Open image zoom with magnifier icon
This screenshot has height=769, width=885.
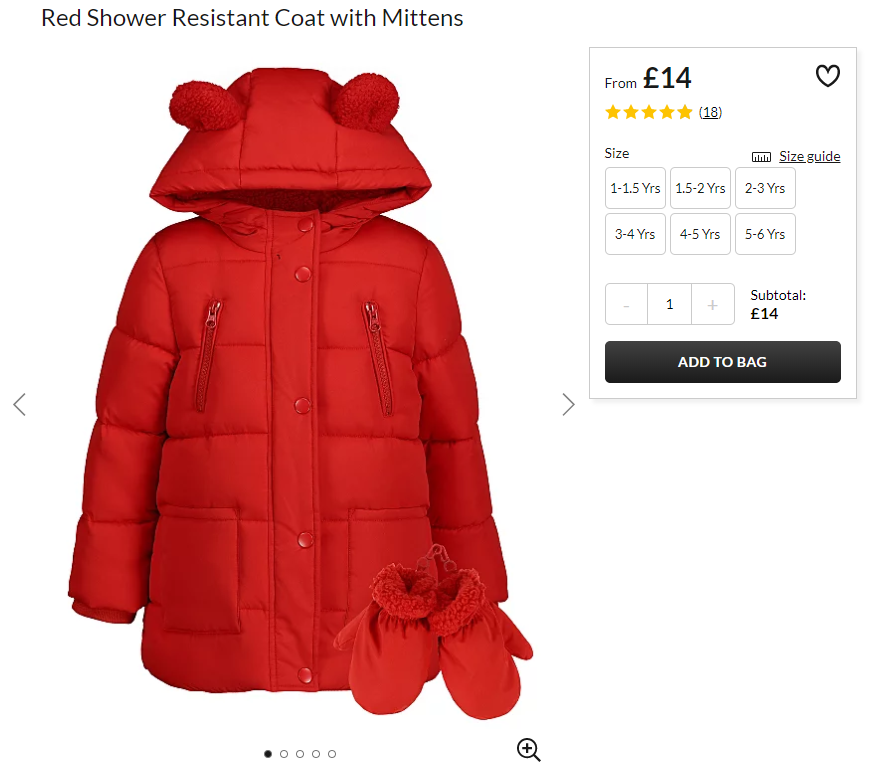coord(529,749)
